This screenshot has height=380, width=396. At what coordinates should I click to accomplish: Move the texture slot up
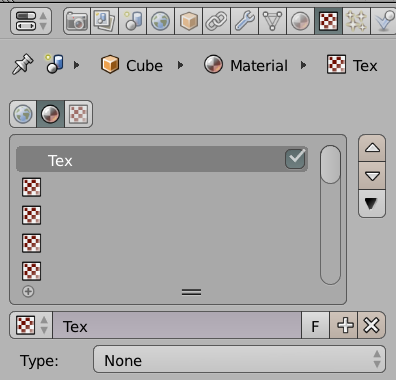click(x=372, y=148)
